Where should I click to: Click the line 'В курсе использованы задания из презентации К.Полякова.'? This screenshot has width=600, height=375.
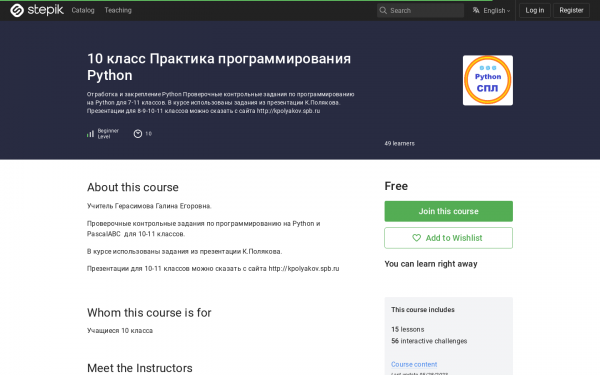click(184, 251)
